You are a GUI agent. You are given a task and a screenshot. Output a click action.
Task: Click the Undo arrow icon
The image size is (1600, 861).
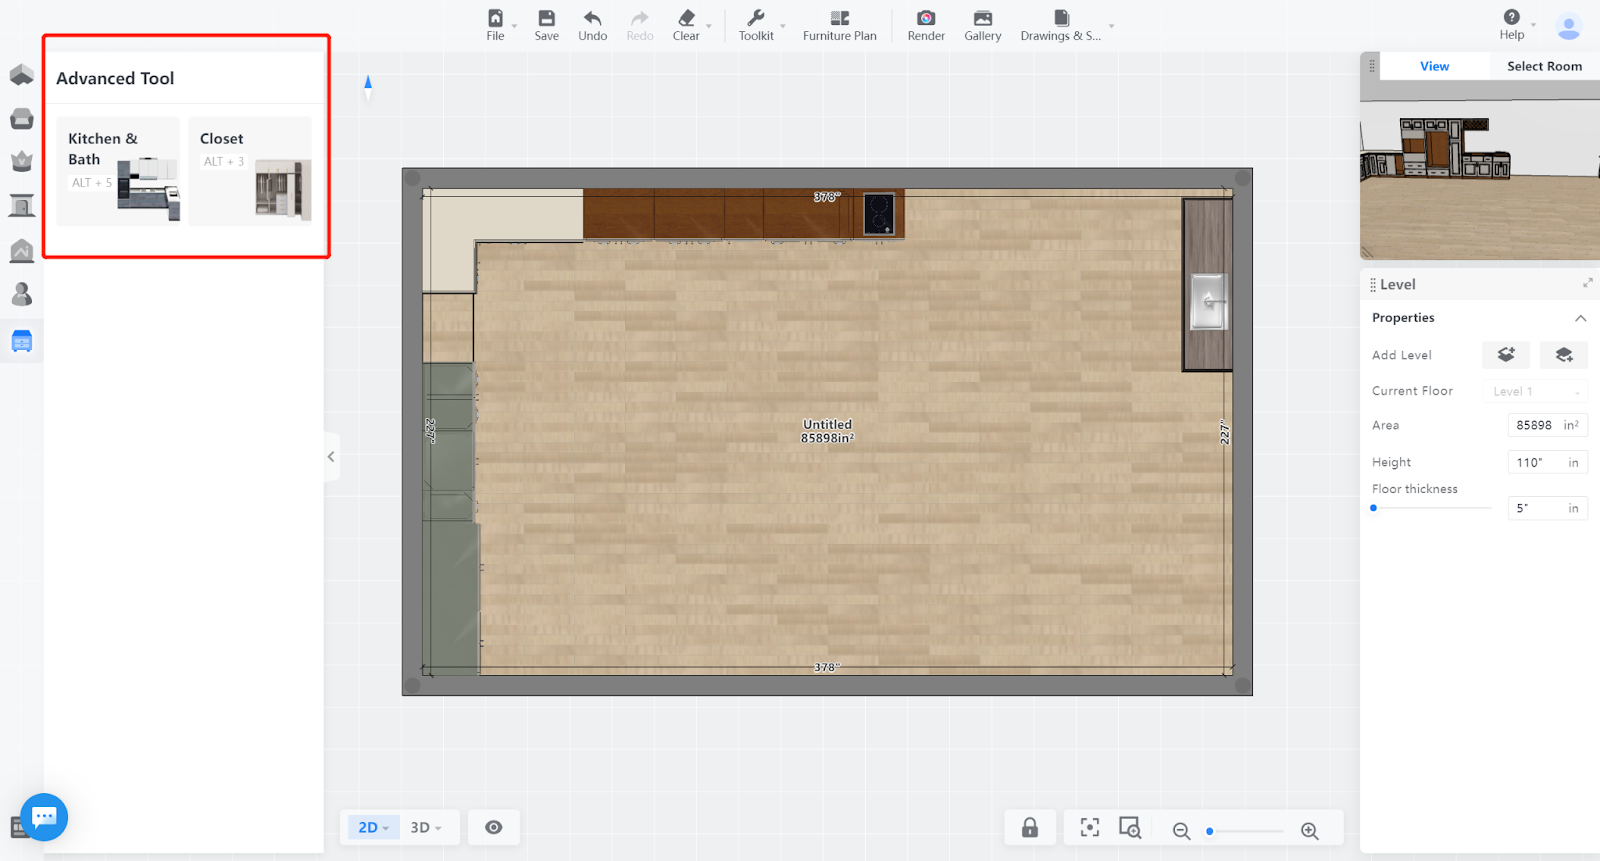point(592,19)
